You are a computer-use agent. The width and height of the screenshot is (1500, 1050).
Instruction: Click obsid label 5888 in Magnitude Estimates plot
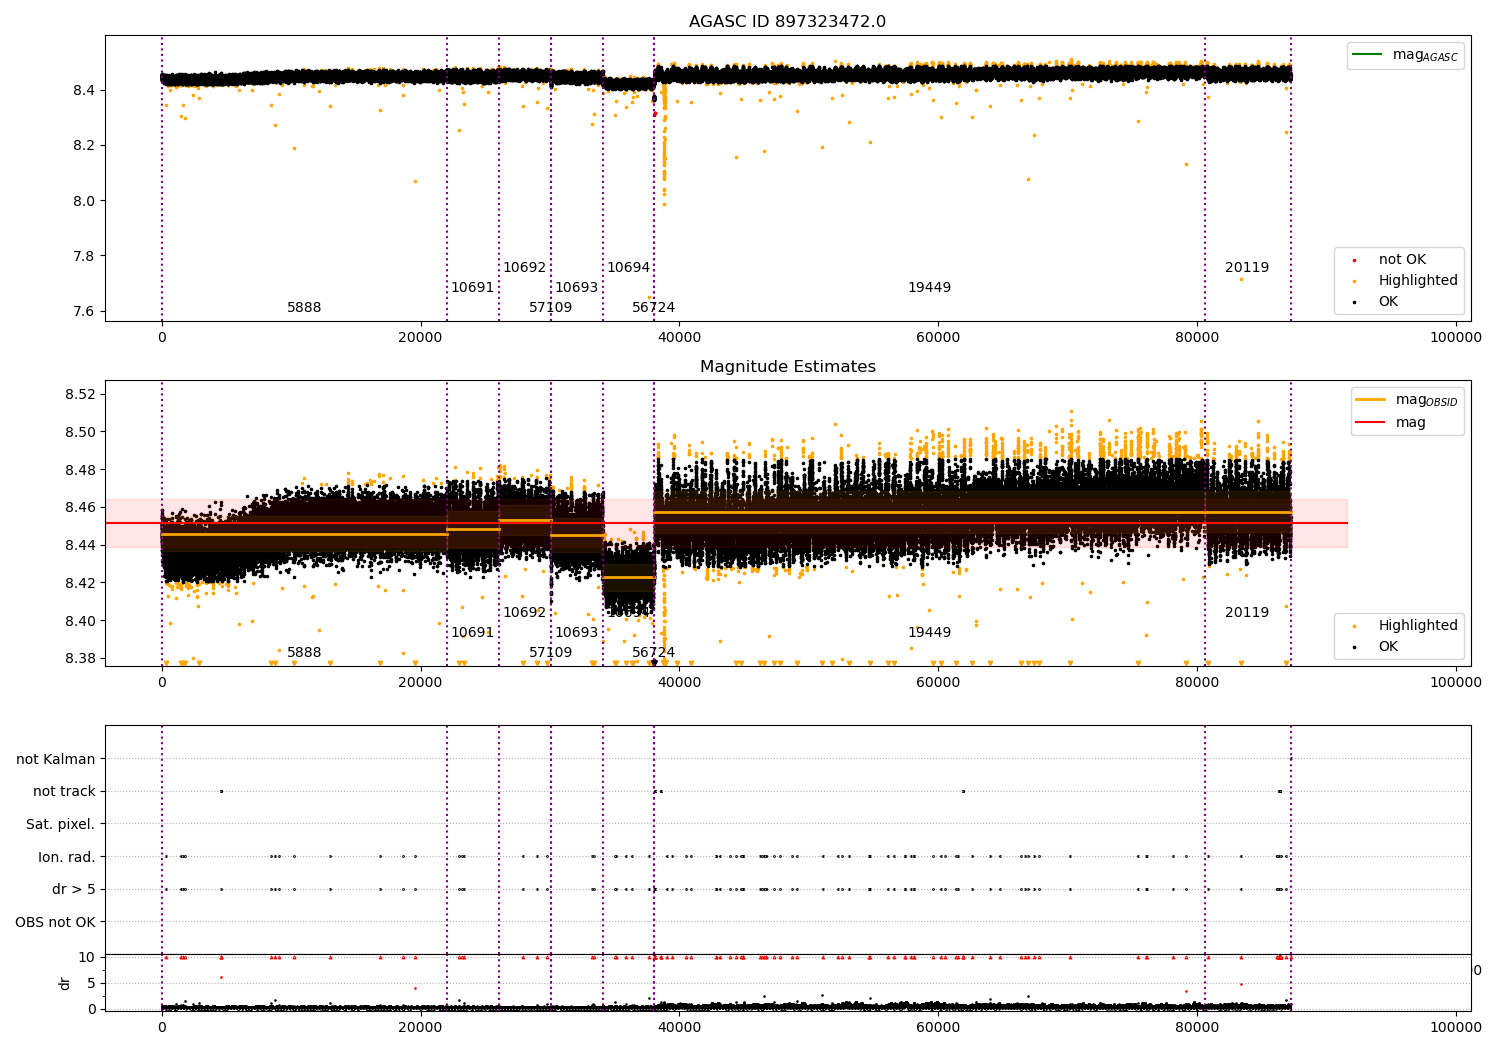(x=304, y=653)
